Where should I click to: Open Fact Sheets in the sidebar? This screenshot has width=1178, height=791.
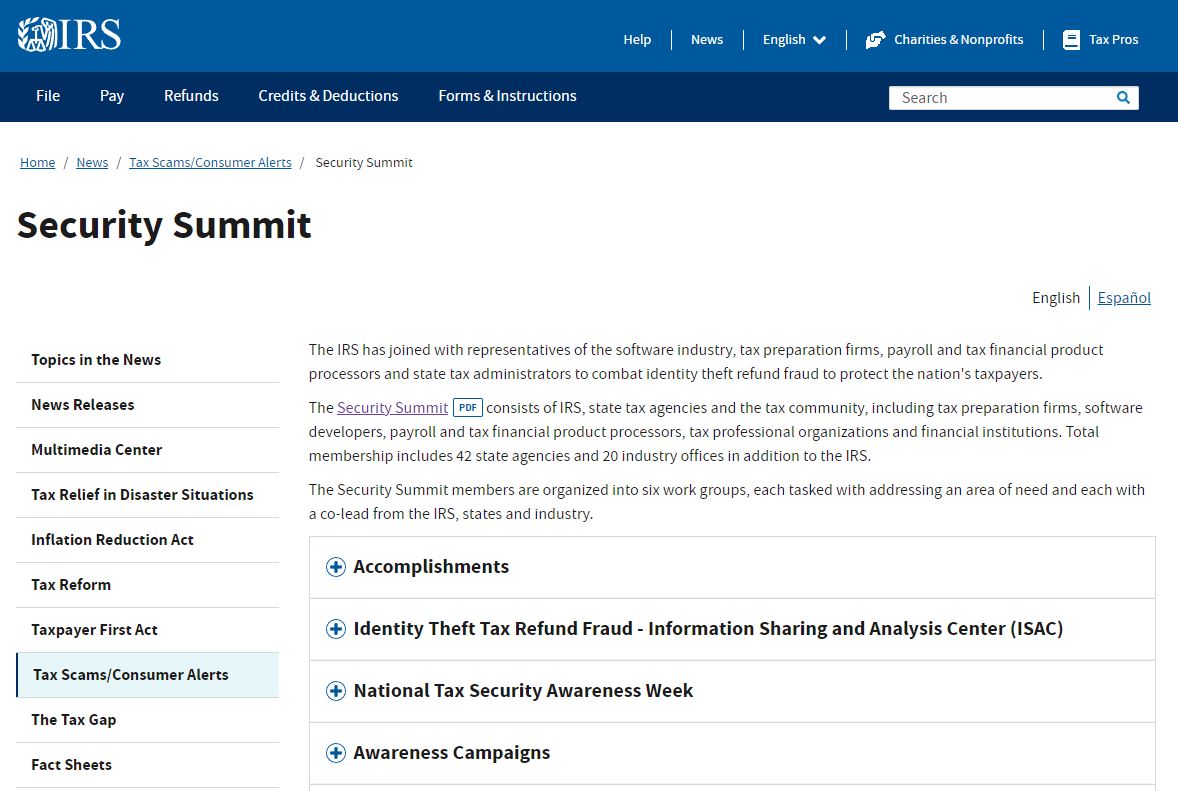(148, 765)
